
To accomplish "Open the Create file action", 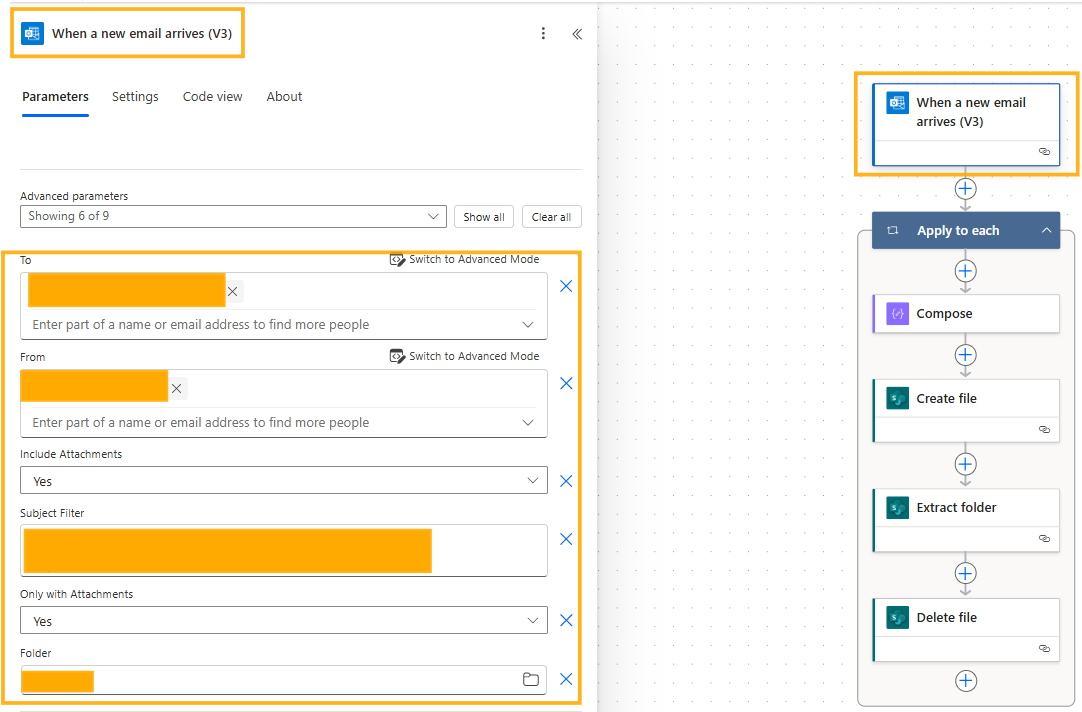I will [x=966, y=411].
